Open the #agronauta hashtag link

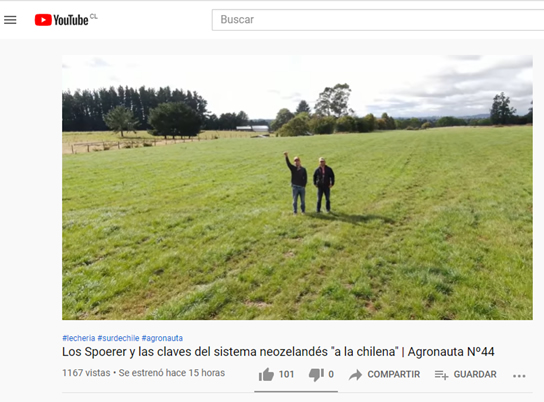[x=162, y=338]
